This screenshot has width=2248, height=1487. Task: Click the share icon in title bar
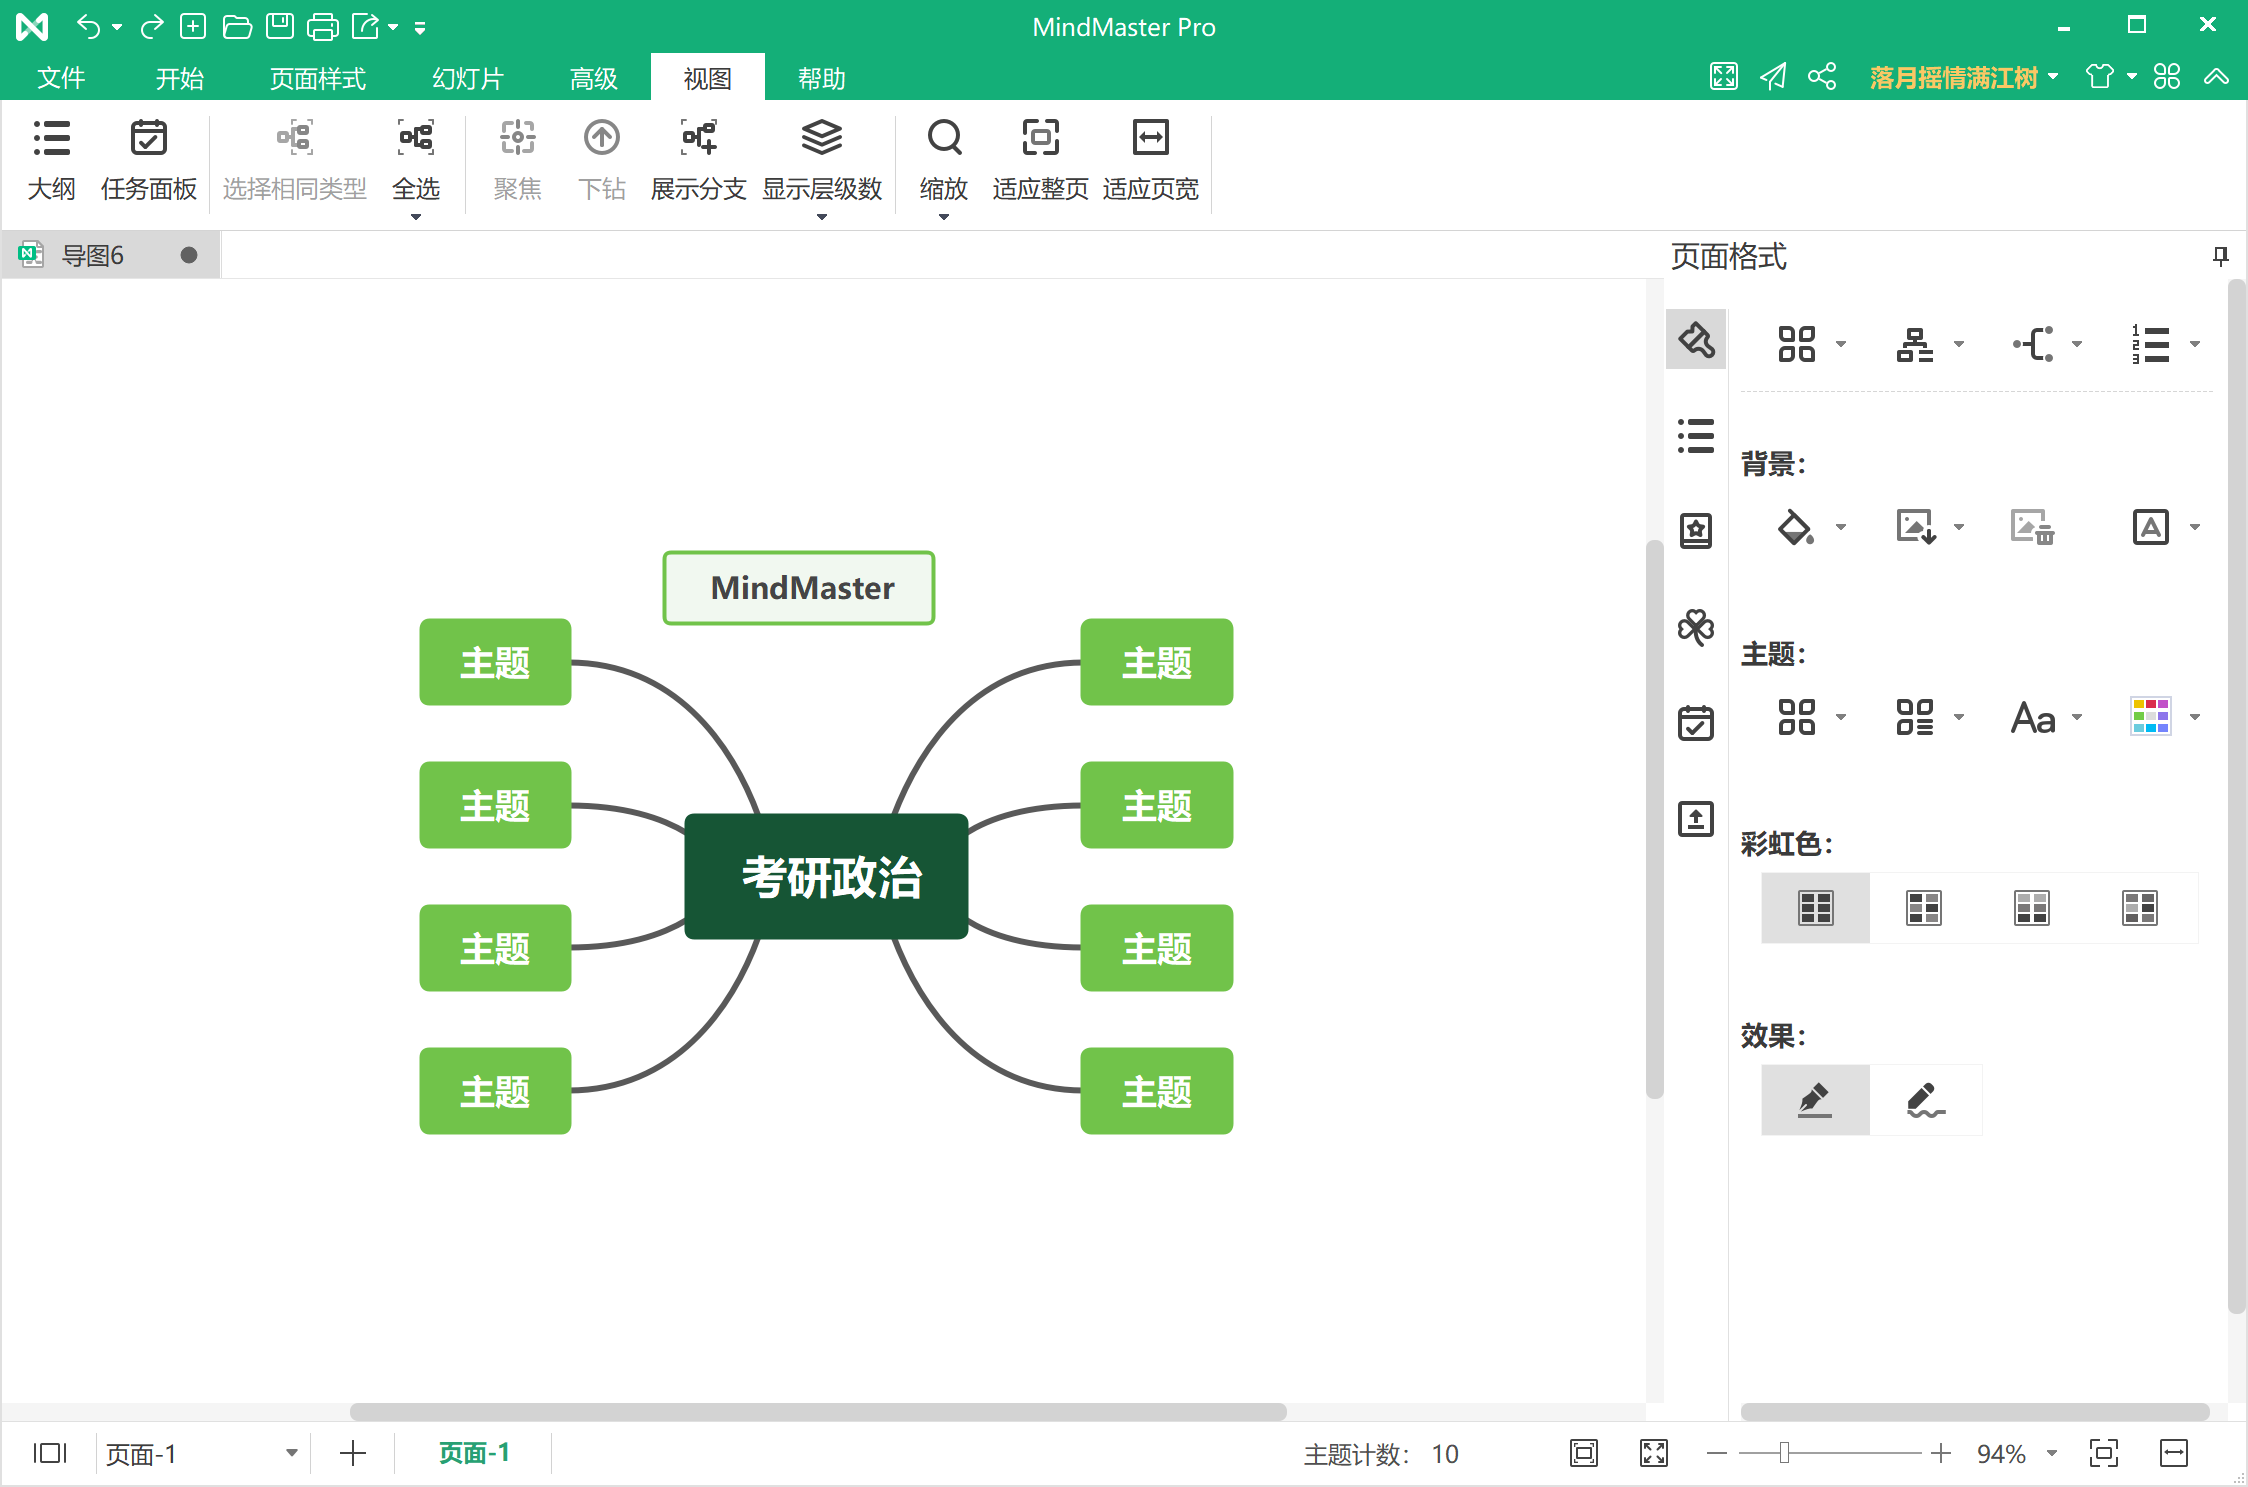(1822, 77)
